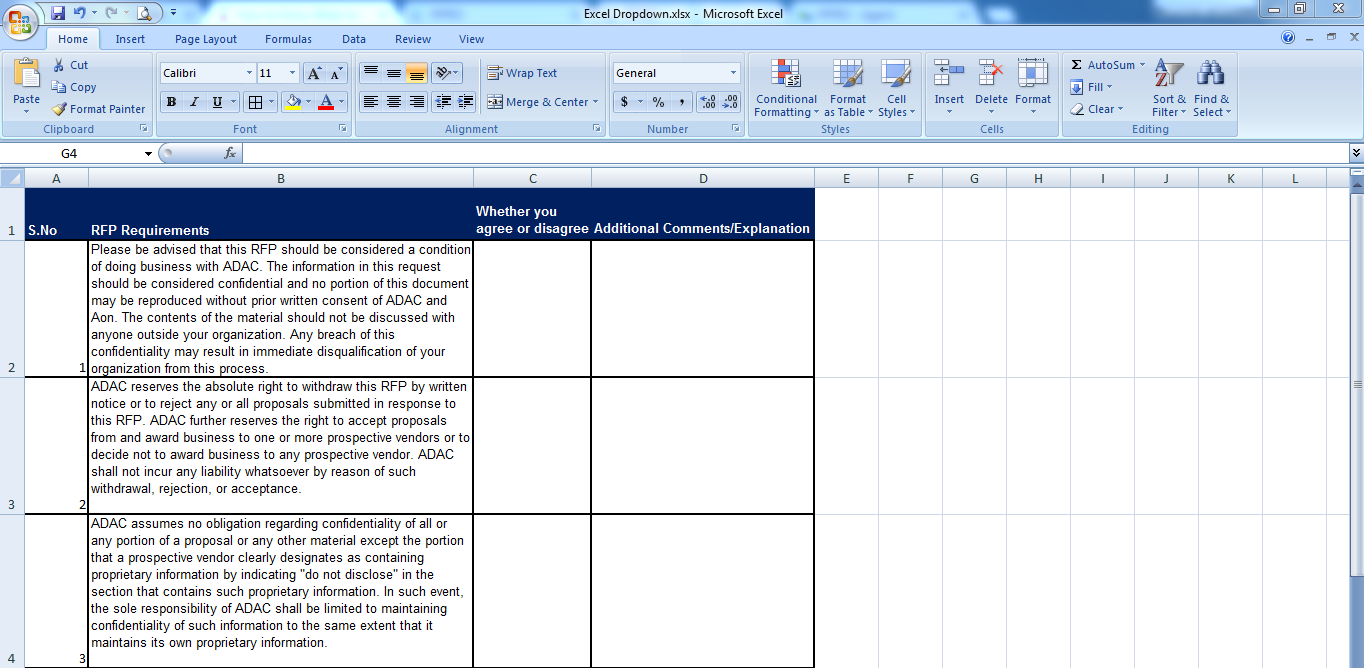Switch to the Formulas ribbon tab
Viewport: 1364px width, 668px height.
pyautogui.click(x=288, y=39)
